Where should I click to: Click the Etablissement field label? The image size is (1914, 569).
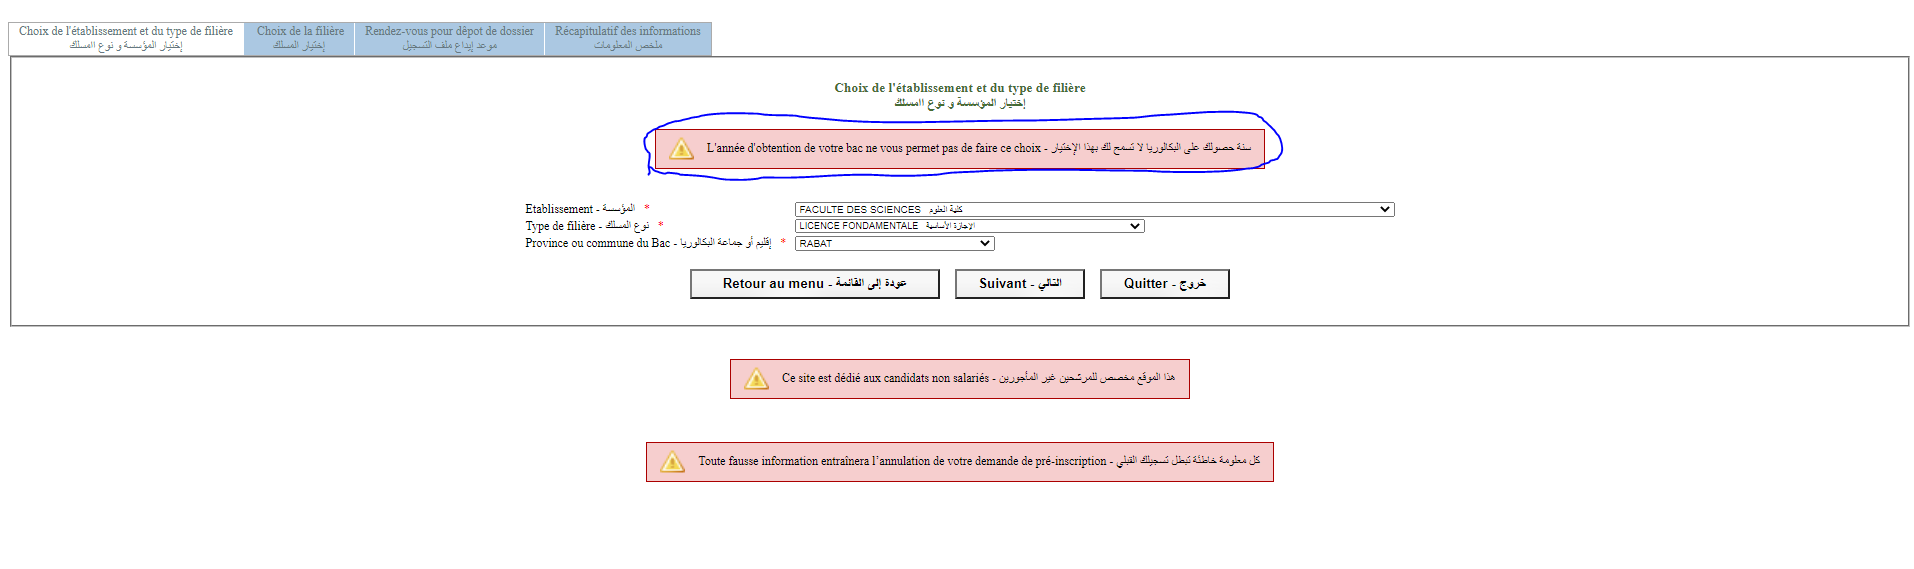pos(580,209)
